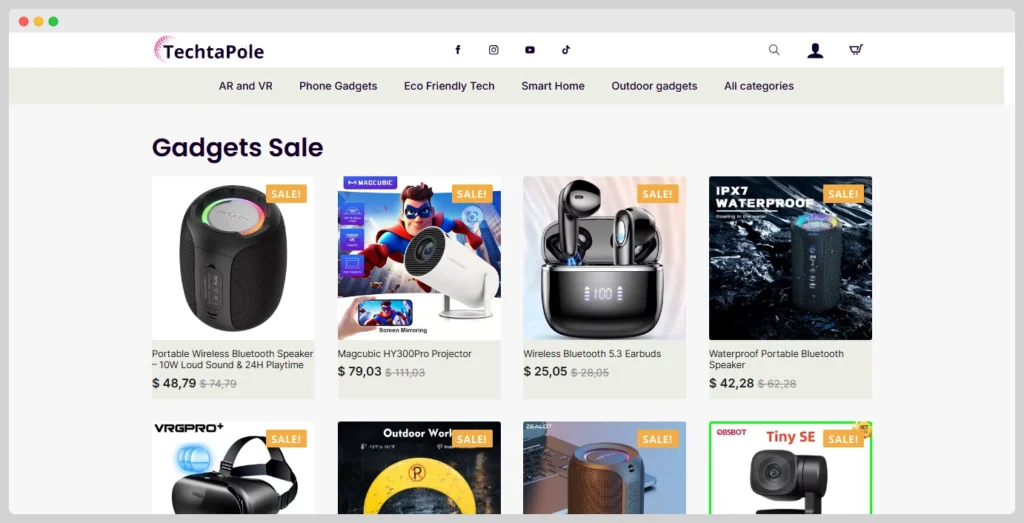Screen dimensions: 1024x523
Task: Open the AR and VR category
Action: (x=245, y=86)
